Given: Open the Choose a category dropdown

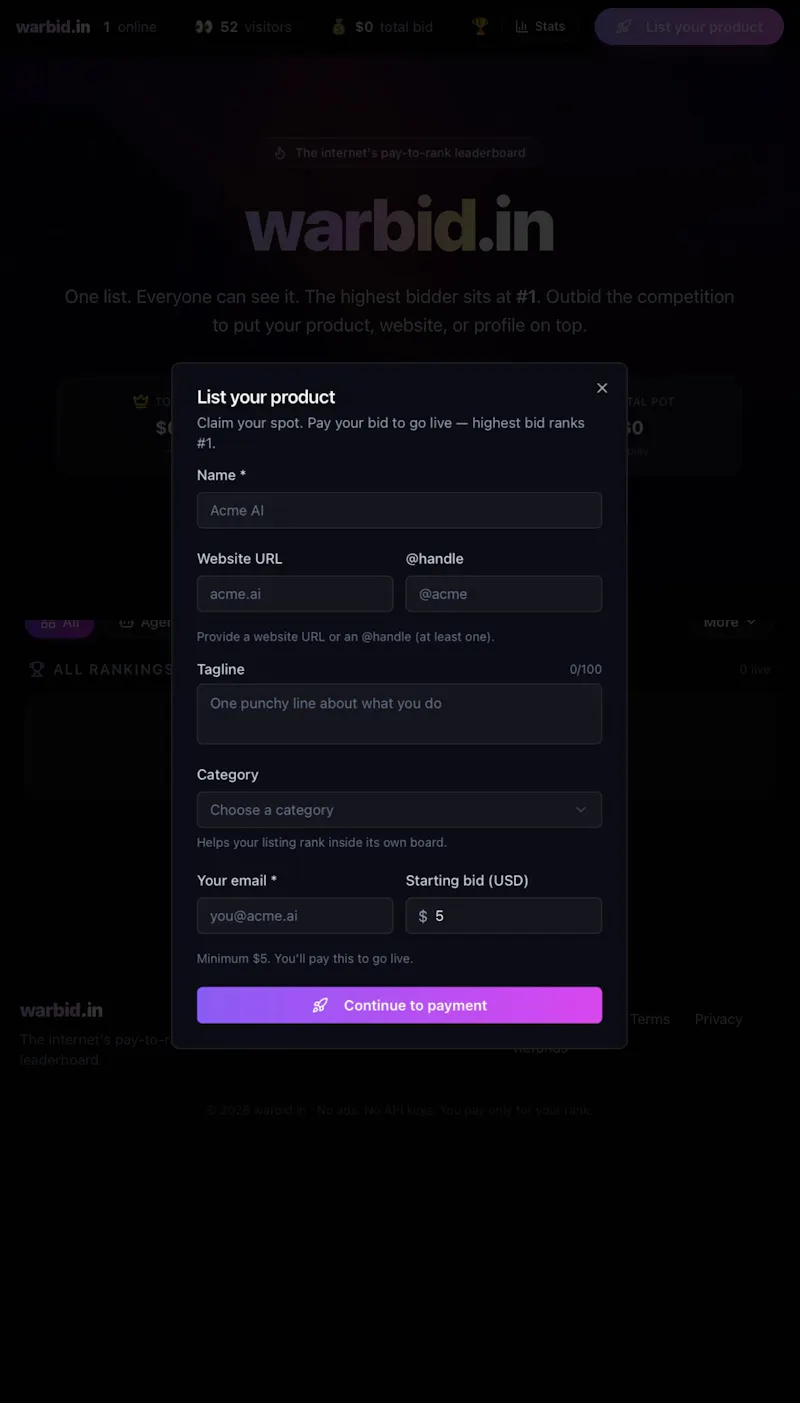Looking at the screenshot, I should [x=399, y=810].
